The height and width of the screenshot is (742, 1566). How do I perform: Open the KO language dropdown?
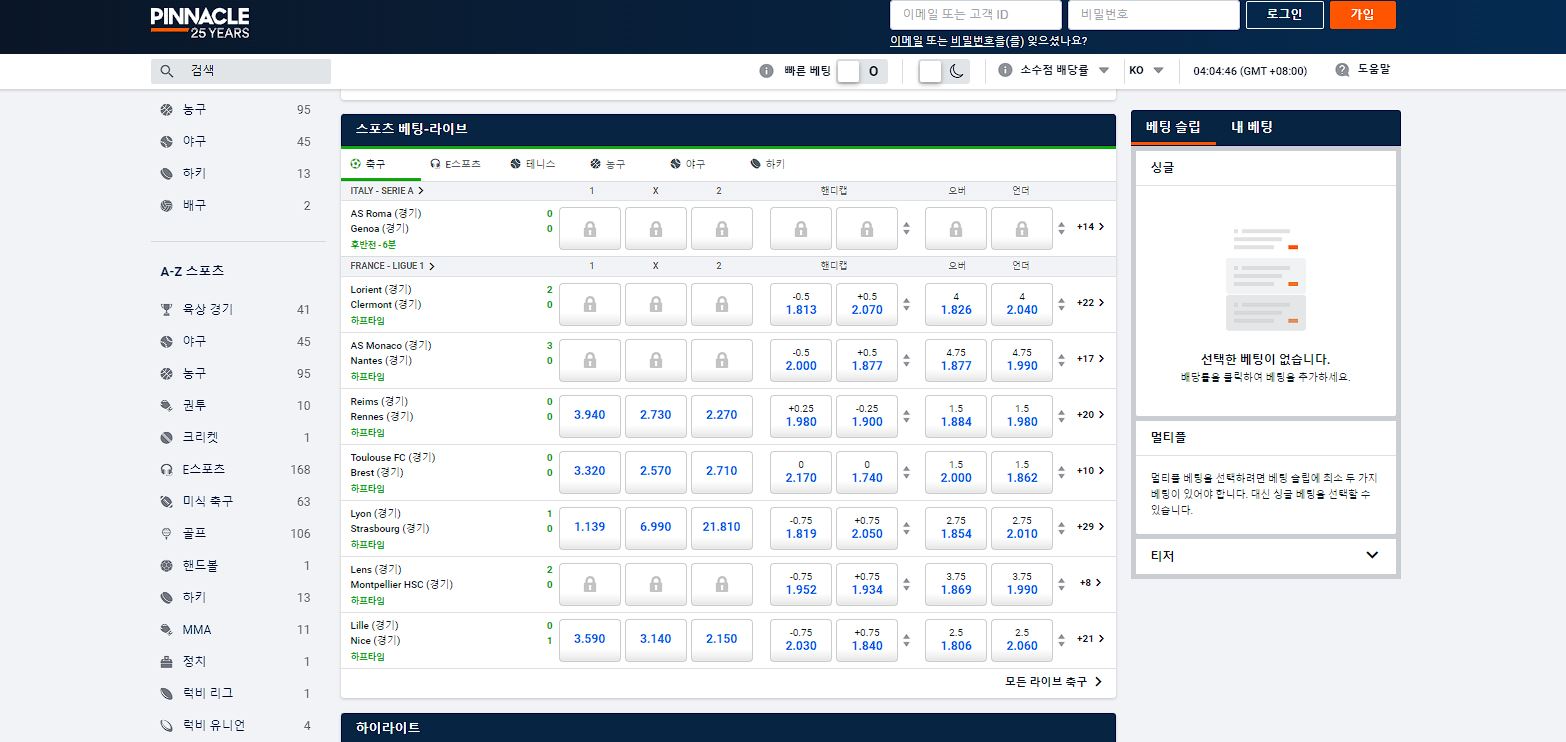tap(1147, 71)
